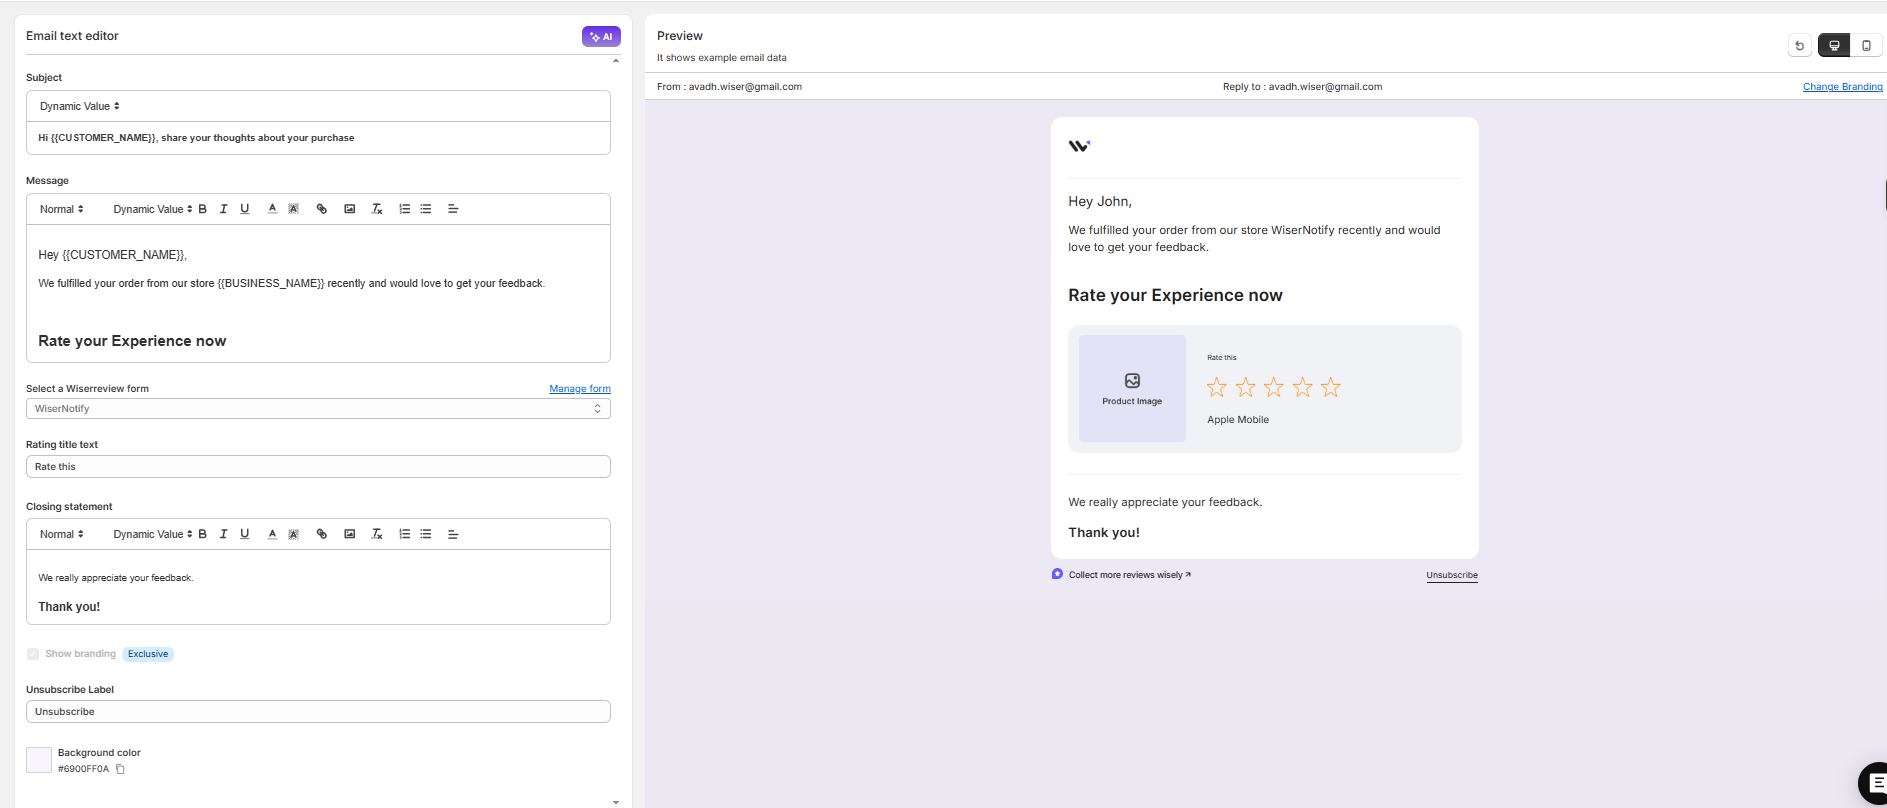Click the 'Rate your Experience now' preview heading
1887x808 pixels.
coord(1175,295)
